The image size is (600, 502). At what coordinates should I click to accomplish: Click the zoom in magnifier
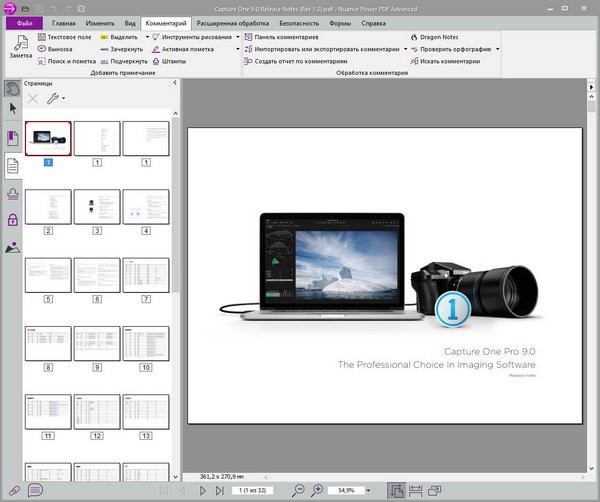coord(318,491)
